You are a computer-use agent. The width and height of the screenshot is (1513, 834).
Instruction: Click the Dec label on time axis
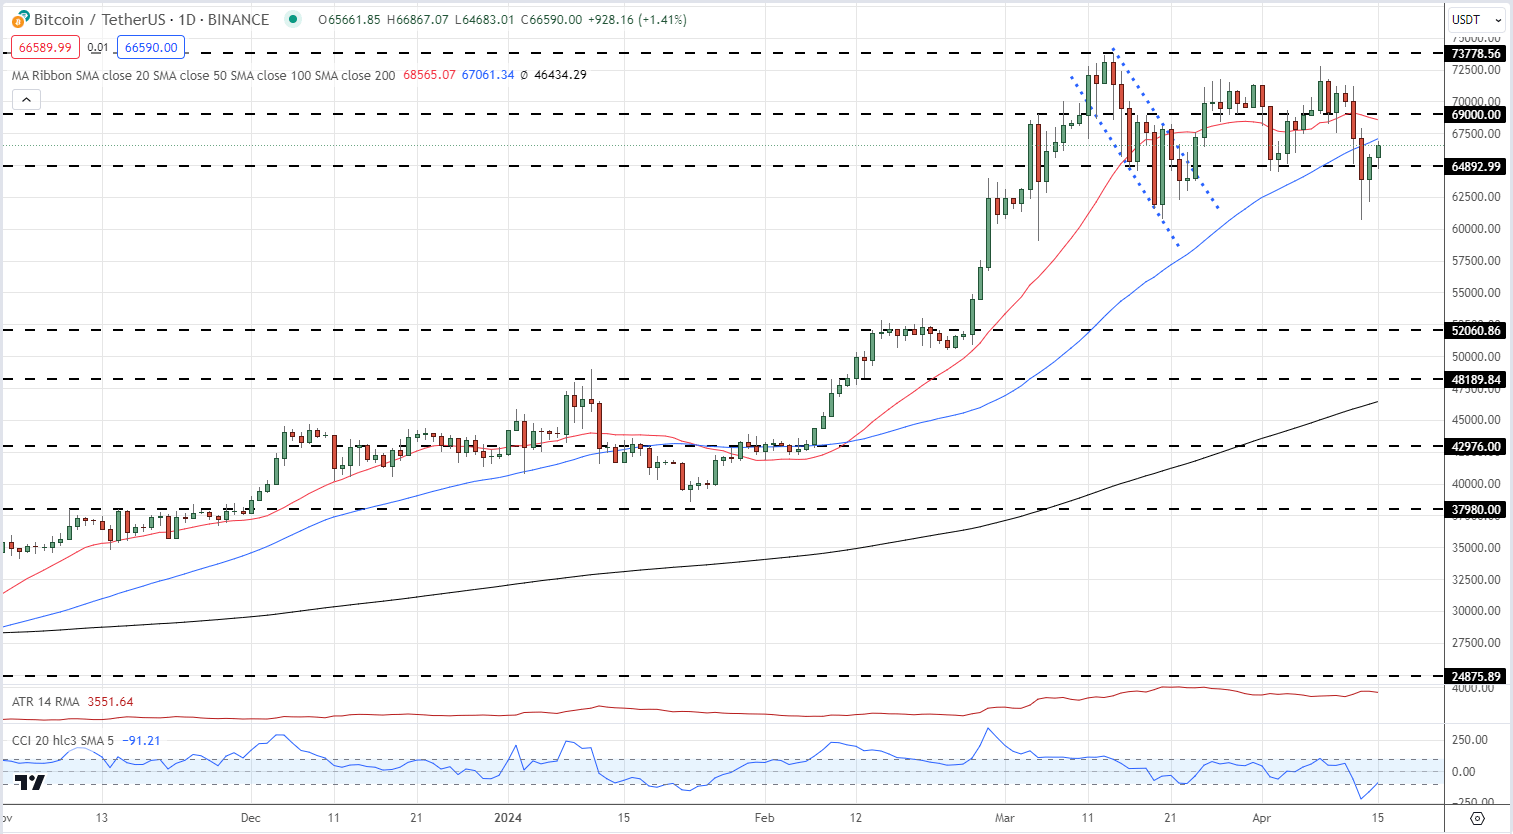(250, 818)
